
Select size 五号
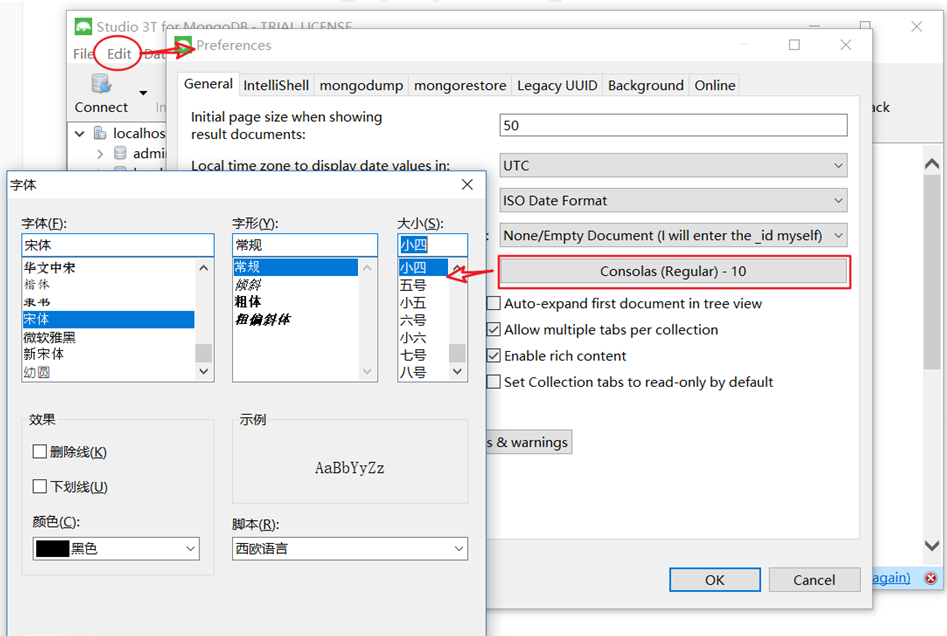[423, 285]
